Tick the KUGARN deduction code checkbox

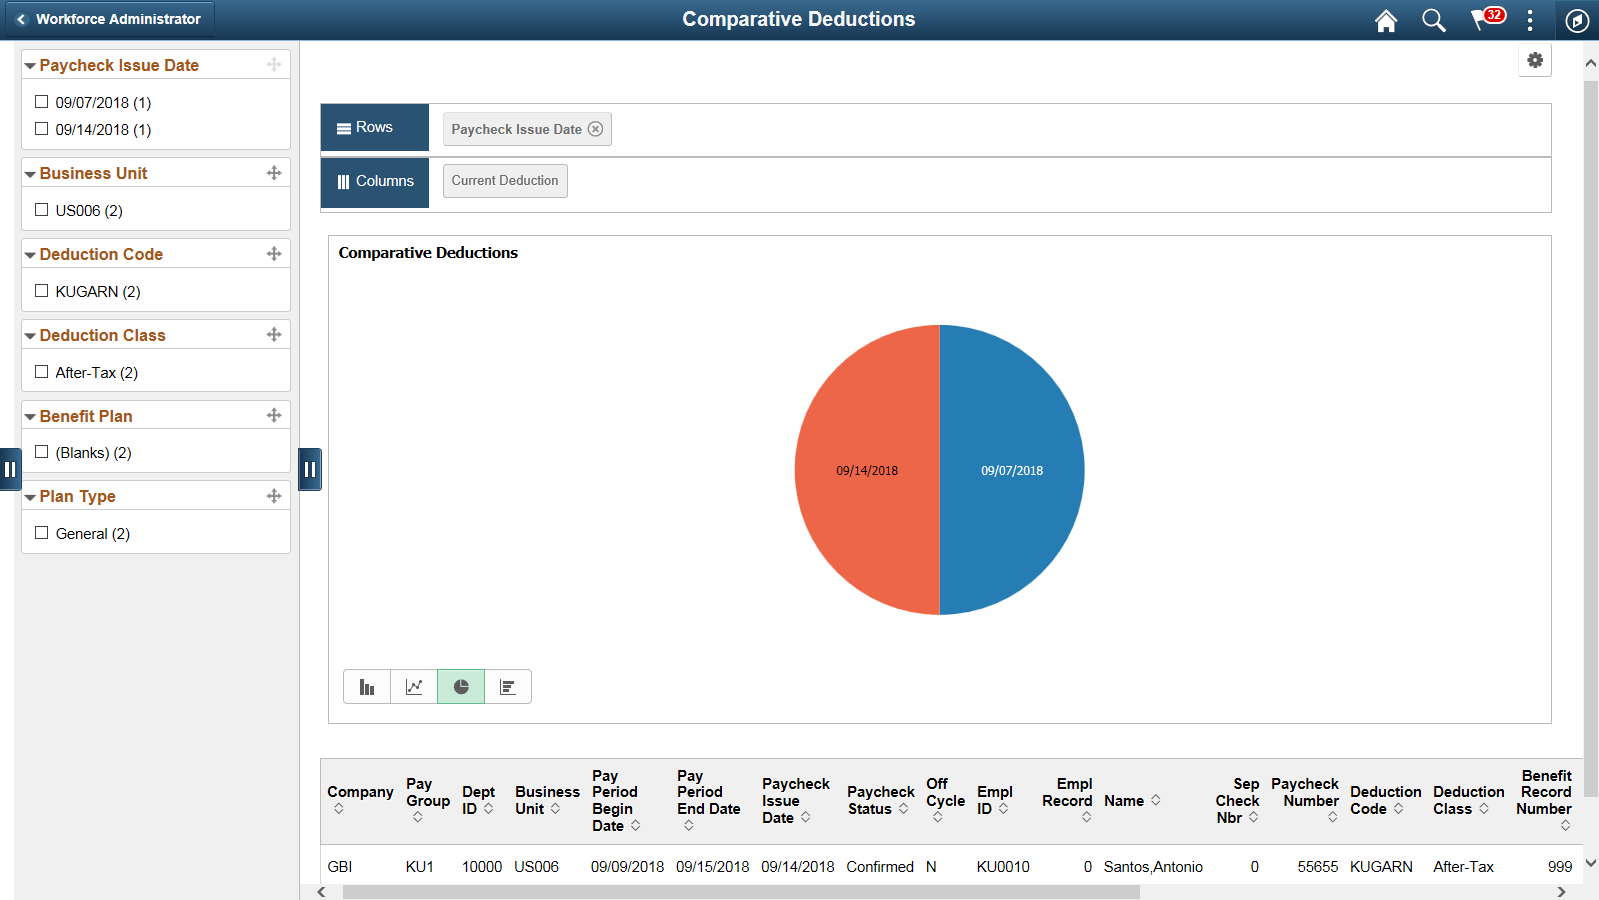(42, 291)
